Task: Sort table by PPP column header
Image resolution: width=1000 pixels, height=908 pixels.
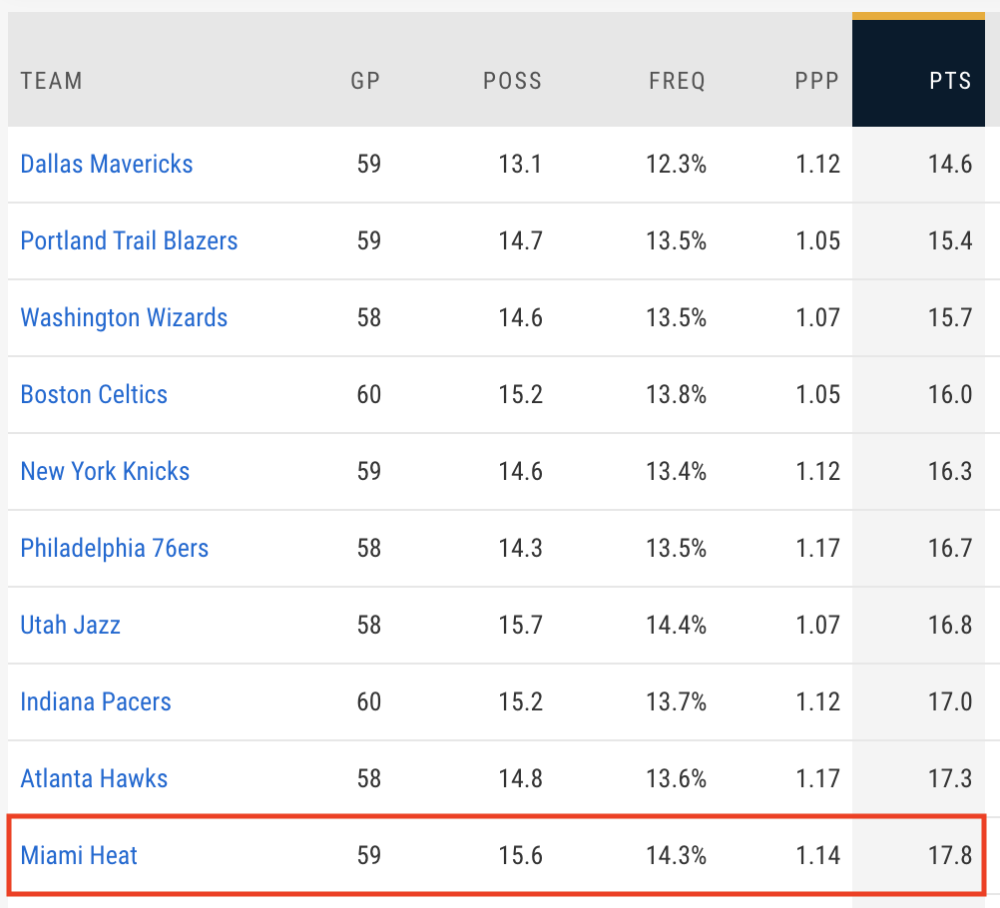Action: click(817, 81)
